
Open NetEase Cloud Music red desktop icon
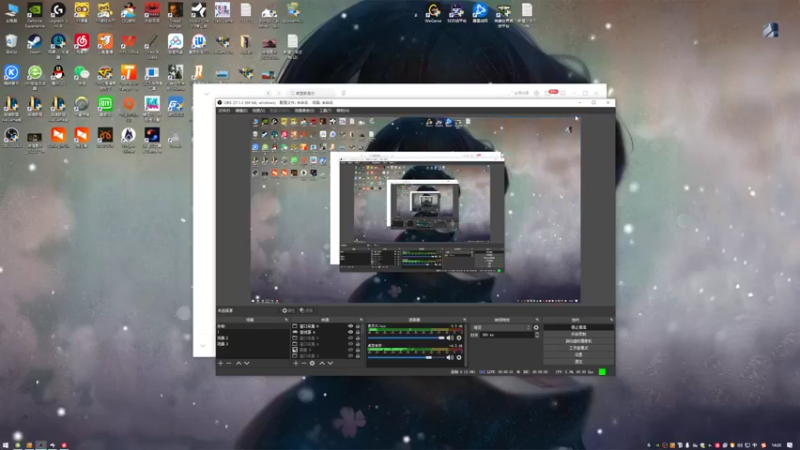81,44
